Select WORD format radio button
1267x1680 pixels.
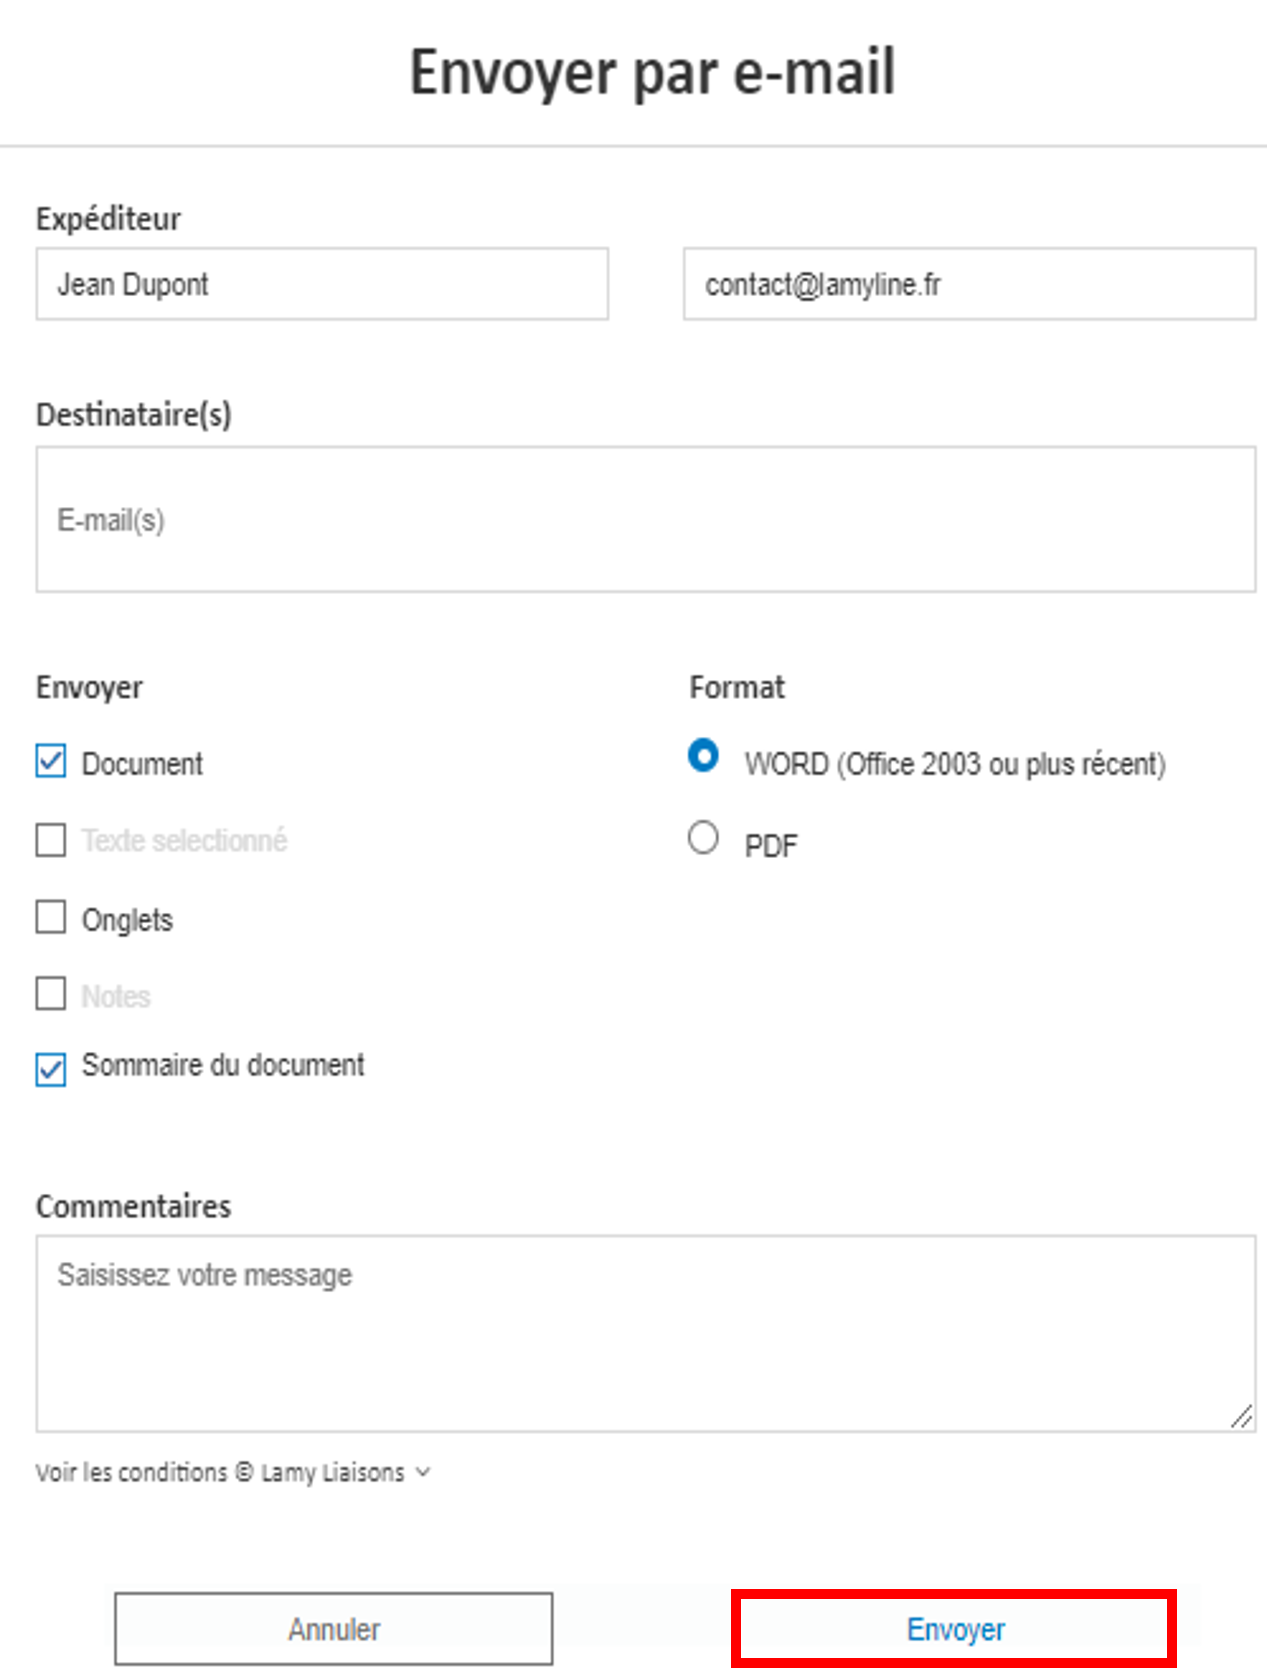[x=703, y=756]
